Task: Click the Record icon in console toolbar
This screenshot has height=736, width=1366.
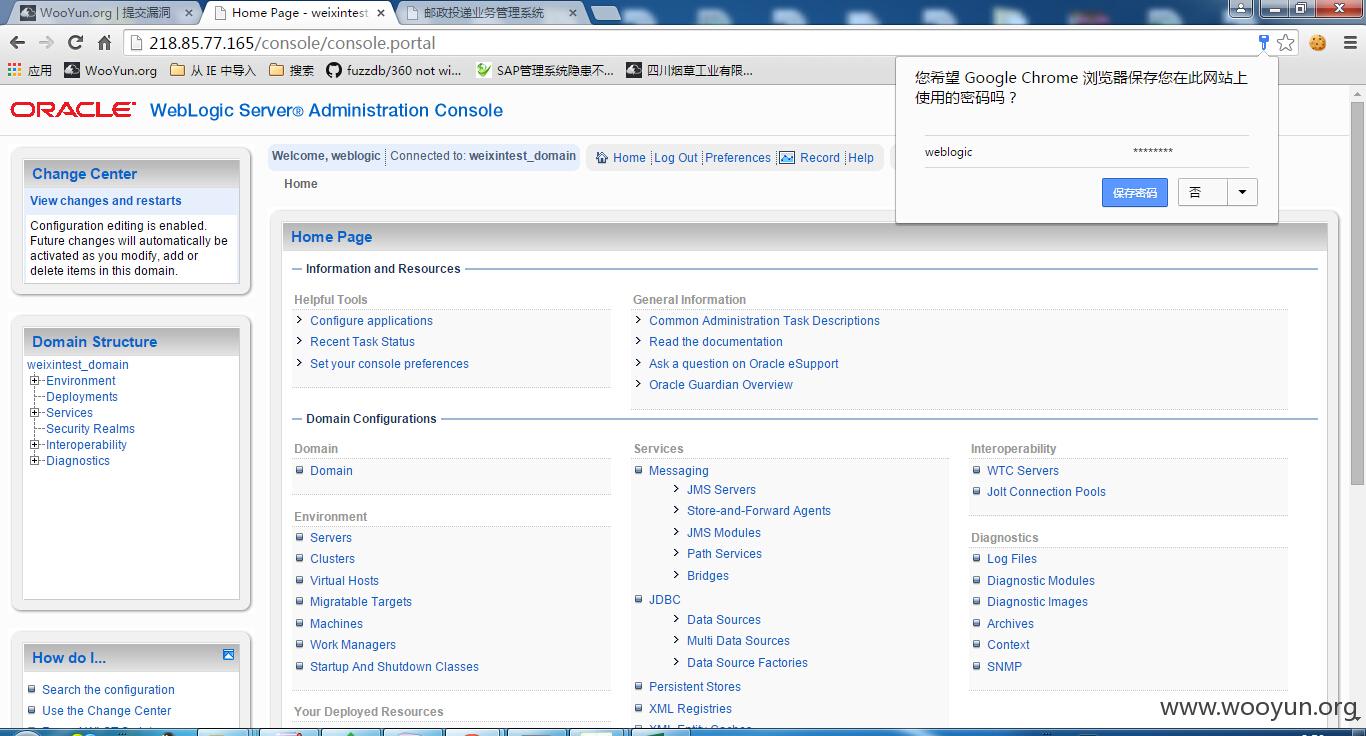Action: click(x=787, y=158)
